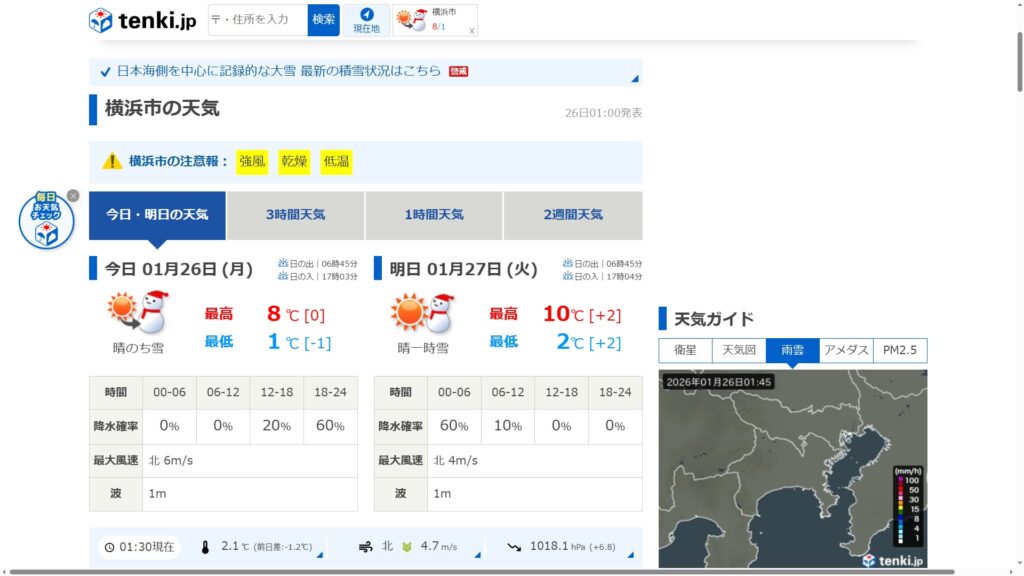
Task: Select the アメダス weather guide tab
Action: click(846, 351)
